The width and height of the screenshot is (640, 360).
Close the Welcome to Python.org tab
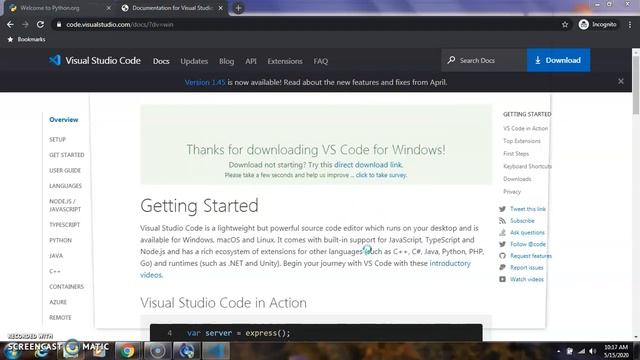click(x=109, y=8)
